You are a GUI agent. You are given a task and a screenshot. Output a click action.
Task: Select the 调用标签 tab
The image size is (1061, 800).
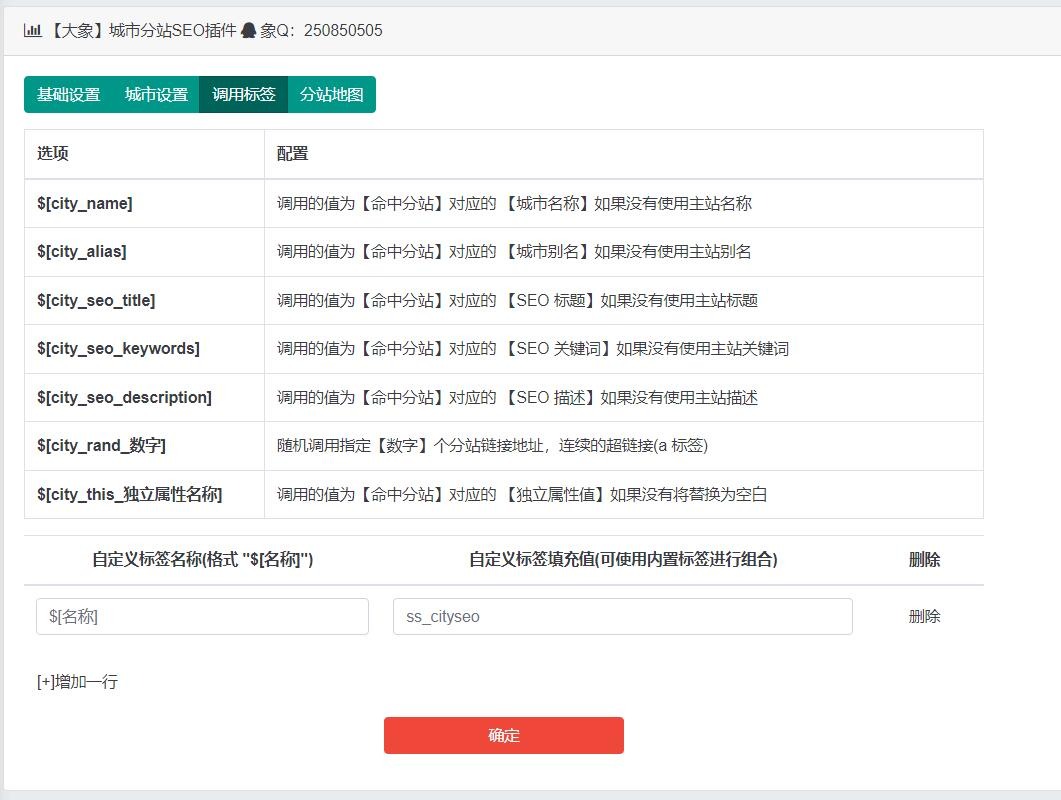243,95
